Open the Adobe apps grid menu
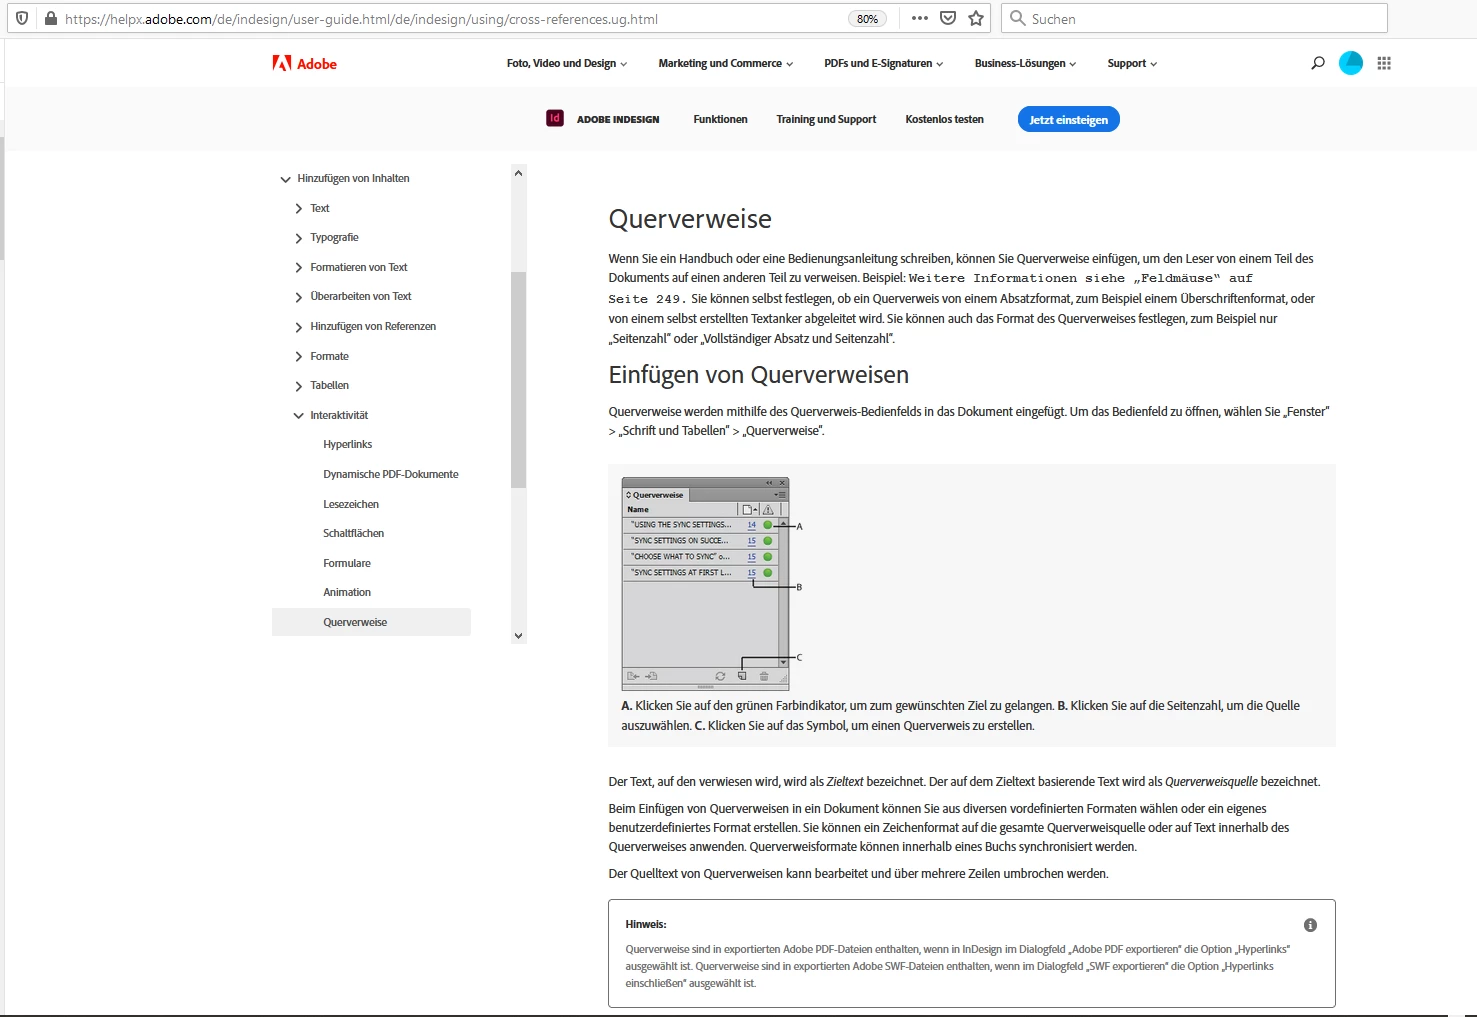Image resolution: width=1477 pixels, height=1017 pixels. coord(1384,63)
